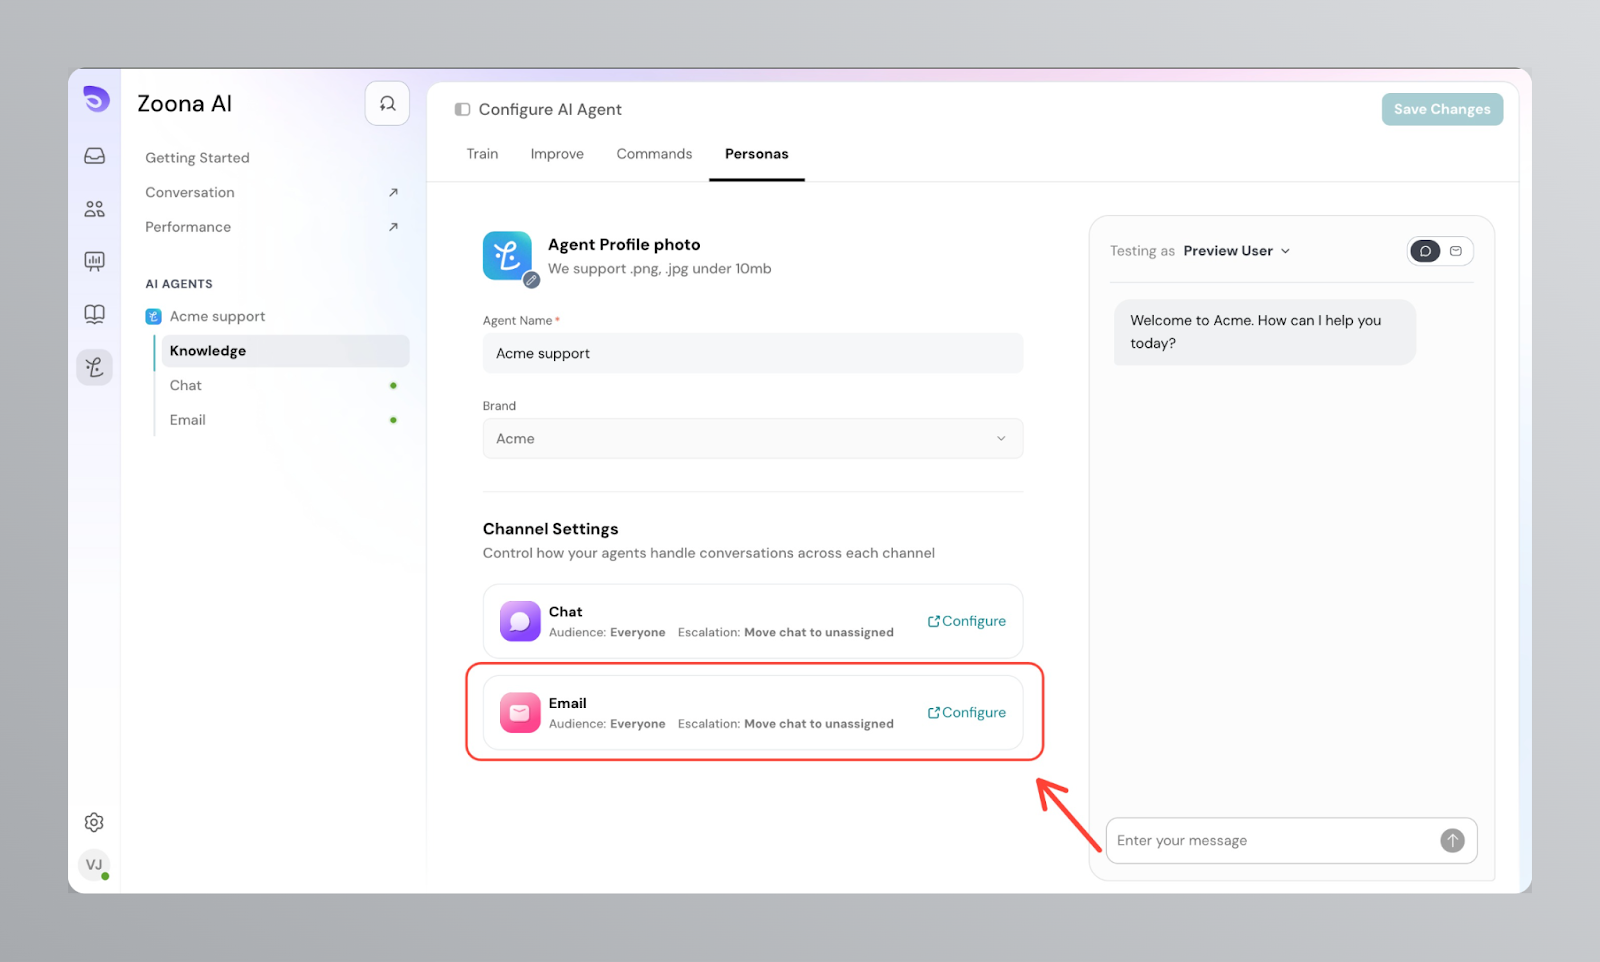Switch preview to email mode toggle

(x=1456, y=251)
